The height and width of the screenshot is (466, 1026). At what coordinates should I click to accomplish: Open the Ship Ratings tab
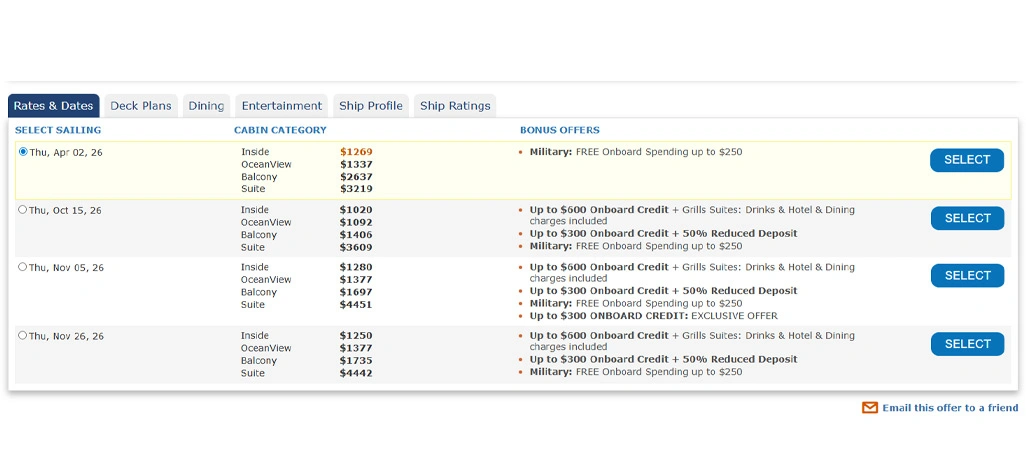455,106
